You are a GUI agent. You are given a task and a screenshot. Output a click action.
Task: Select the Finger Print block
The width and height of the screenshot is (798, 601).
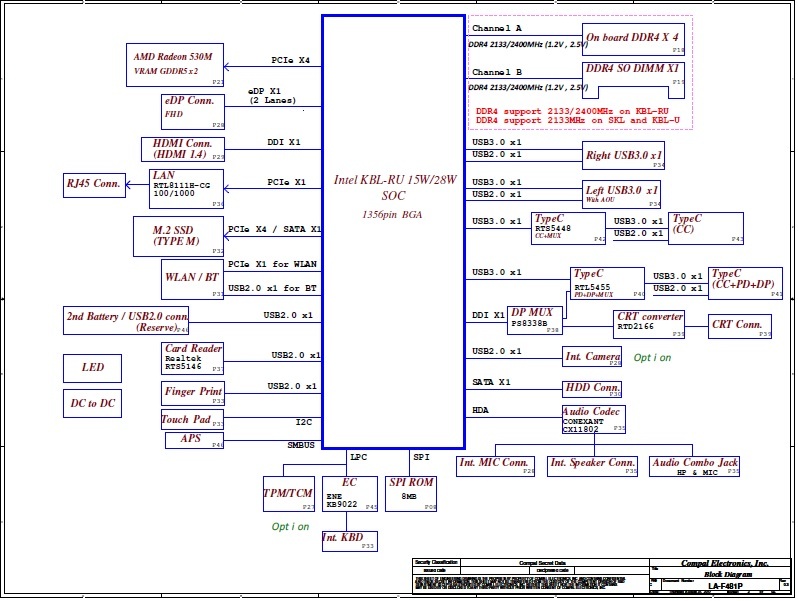[x=192, y=393]
